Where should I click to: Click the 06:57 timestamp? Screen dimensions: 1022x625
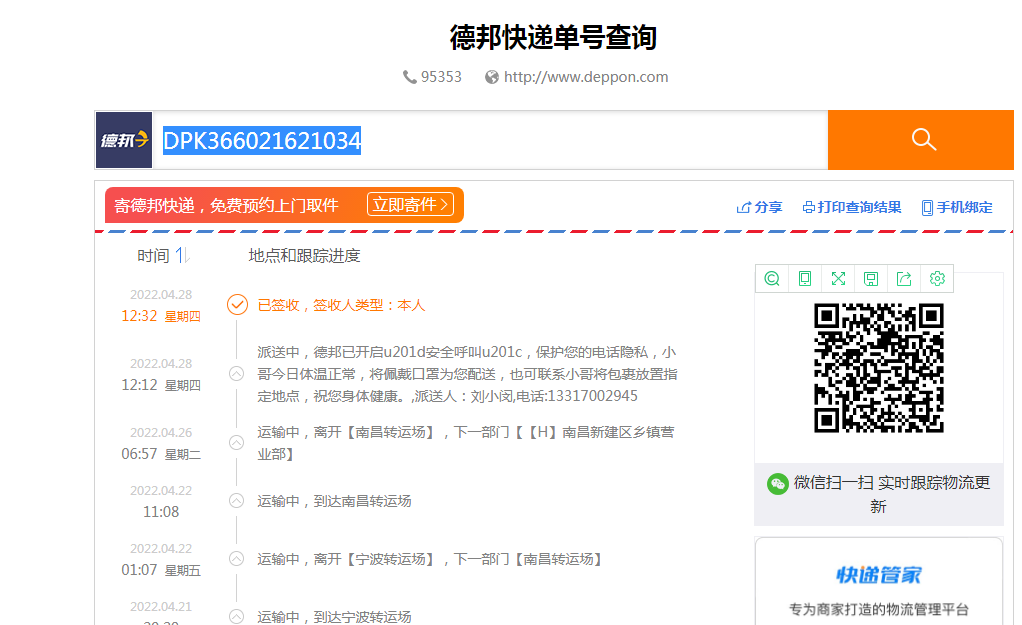click(139, 454)
